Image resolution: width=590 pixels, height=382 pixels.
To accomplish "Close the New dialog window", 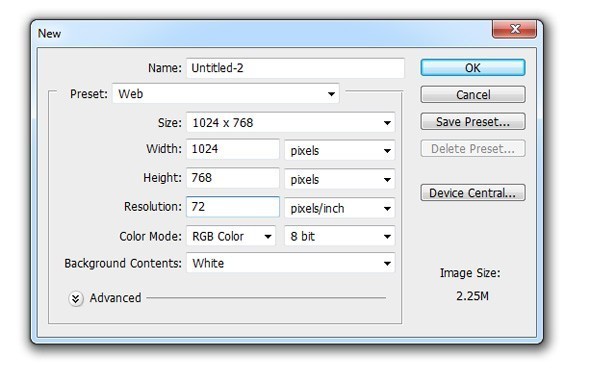I will point(514,29).
